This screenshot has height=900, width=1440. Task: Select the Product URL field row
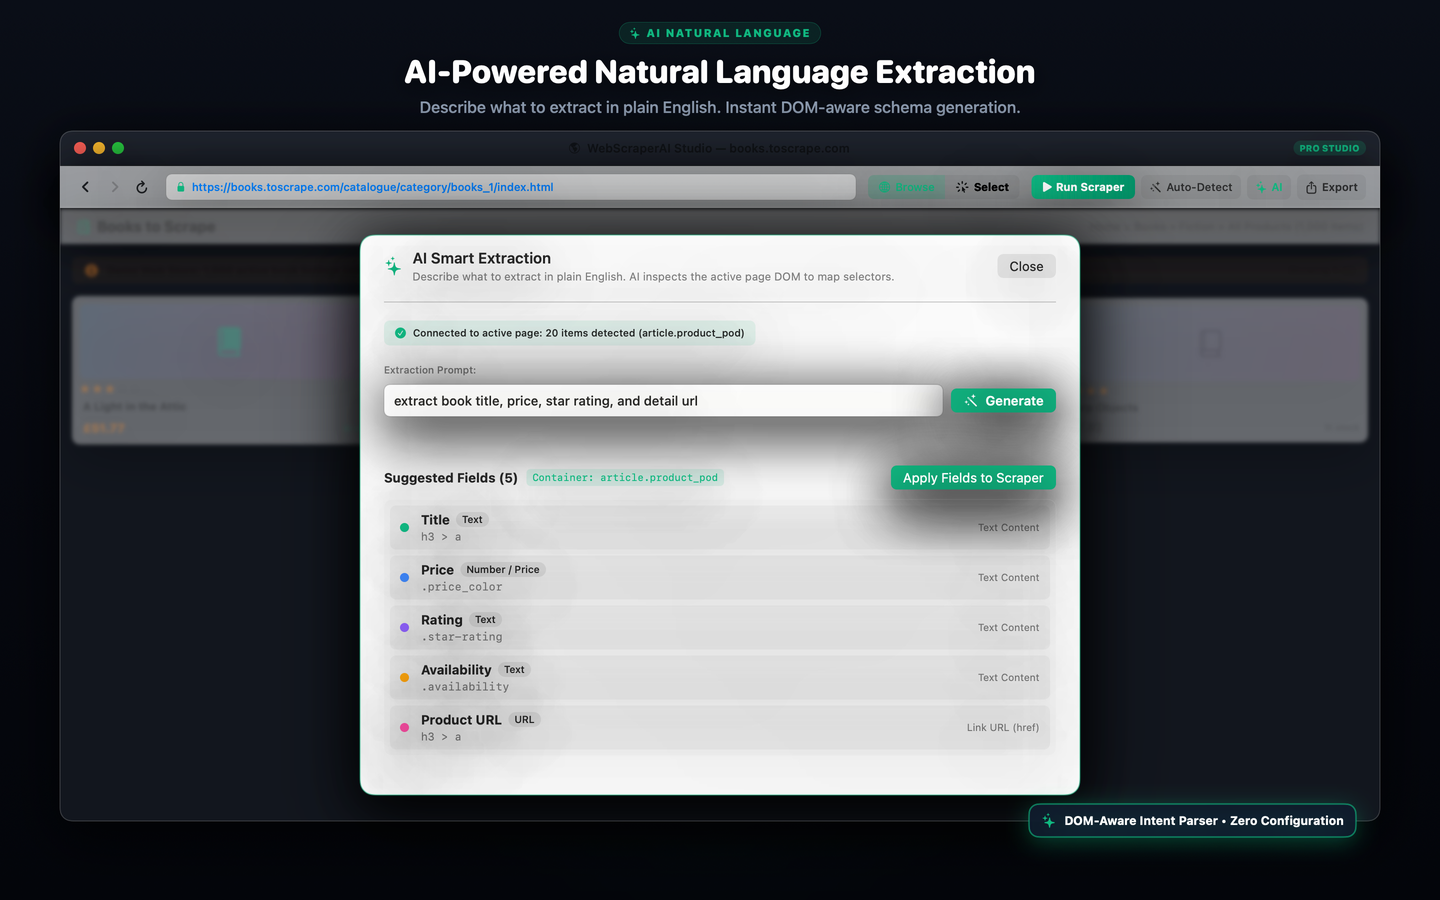tap(720, 728)
